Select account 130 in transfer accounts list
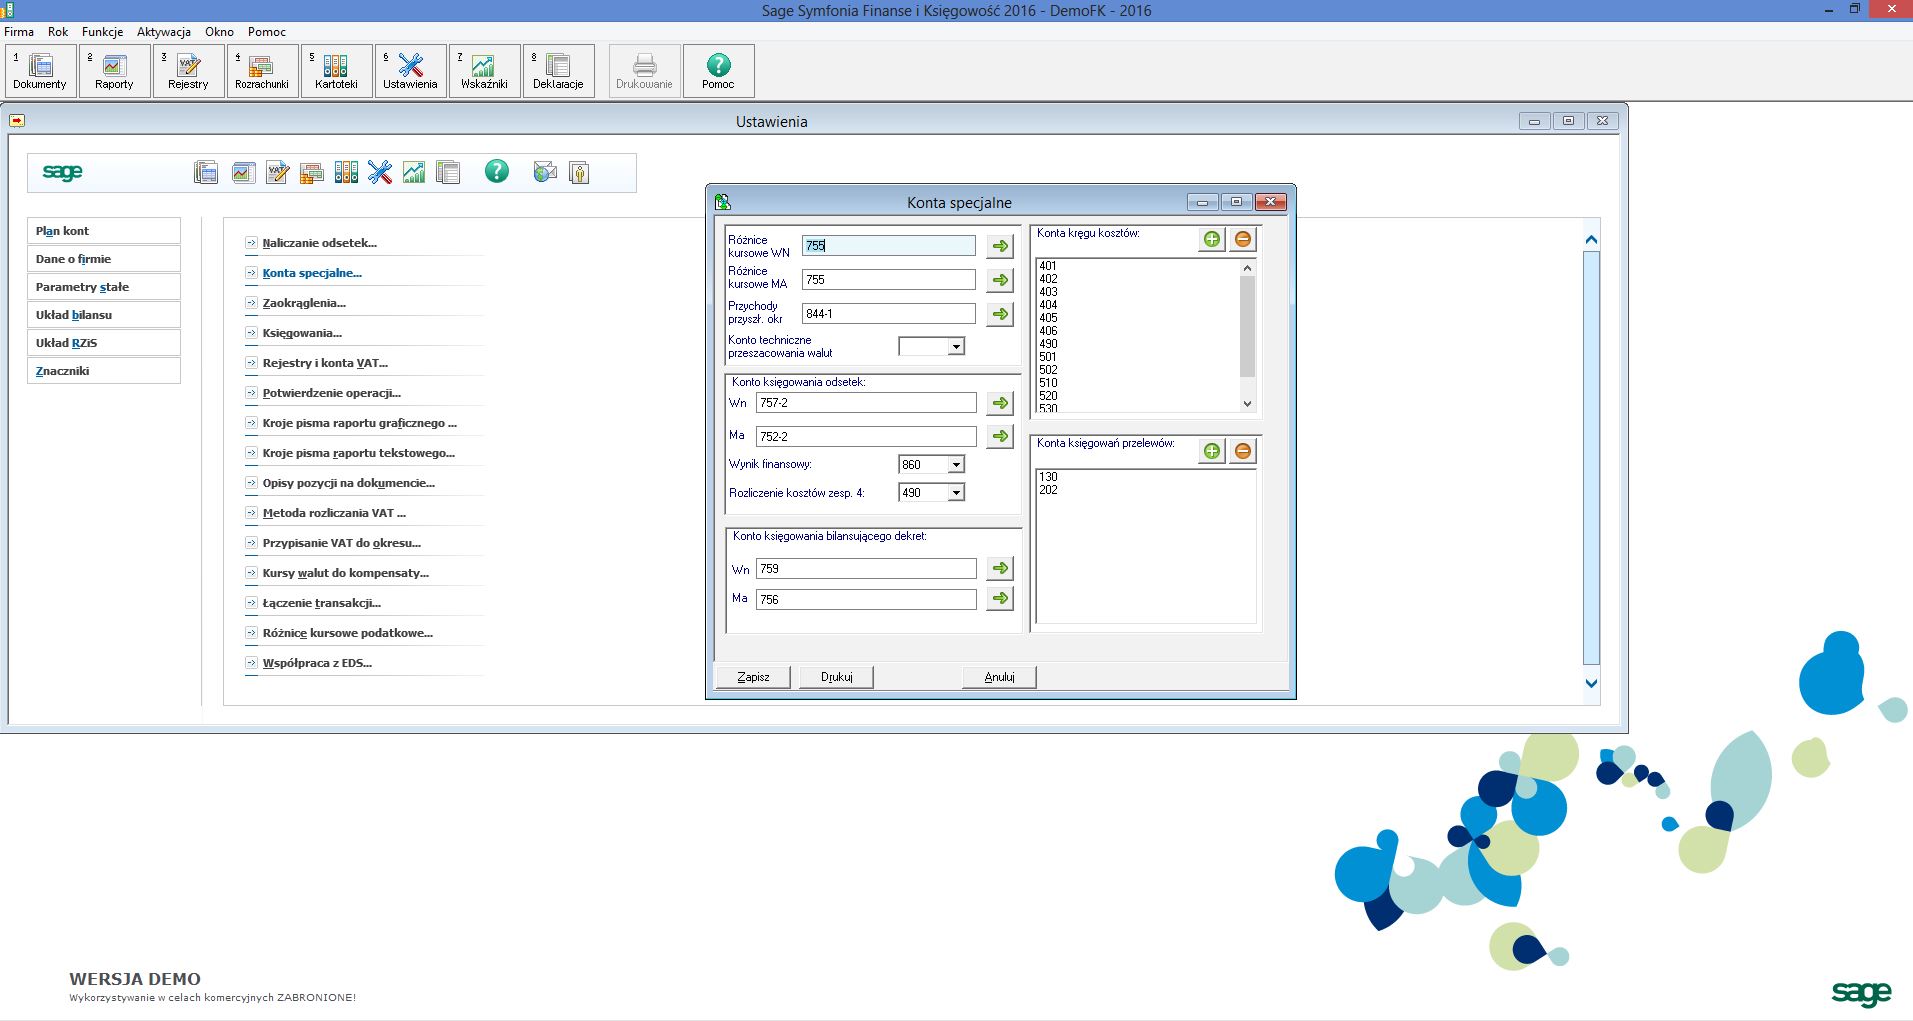 tap(1048, 477)
